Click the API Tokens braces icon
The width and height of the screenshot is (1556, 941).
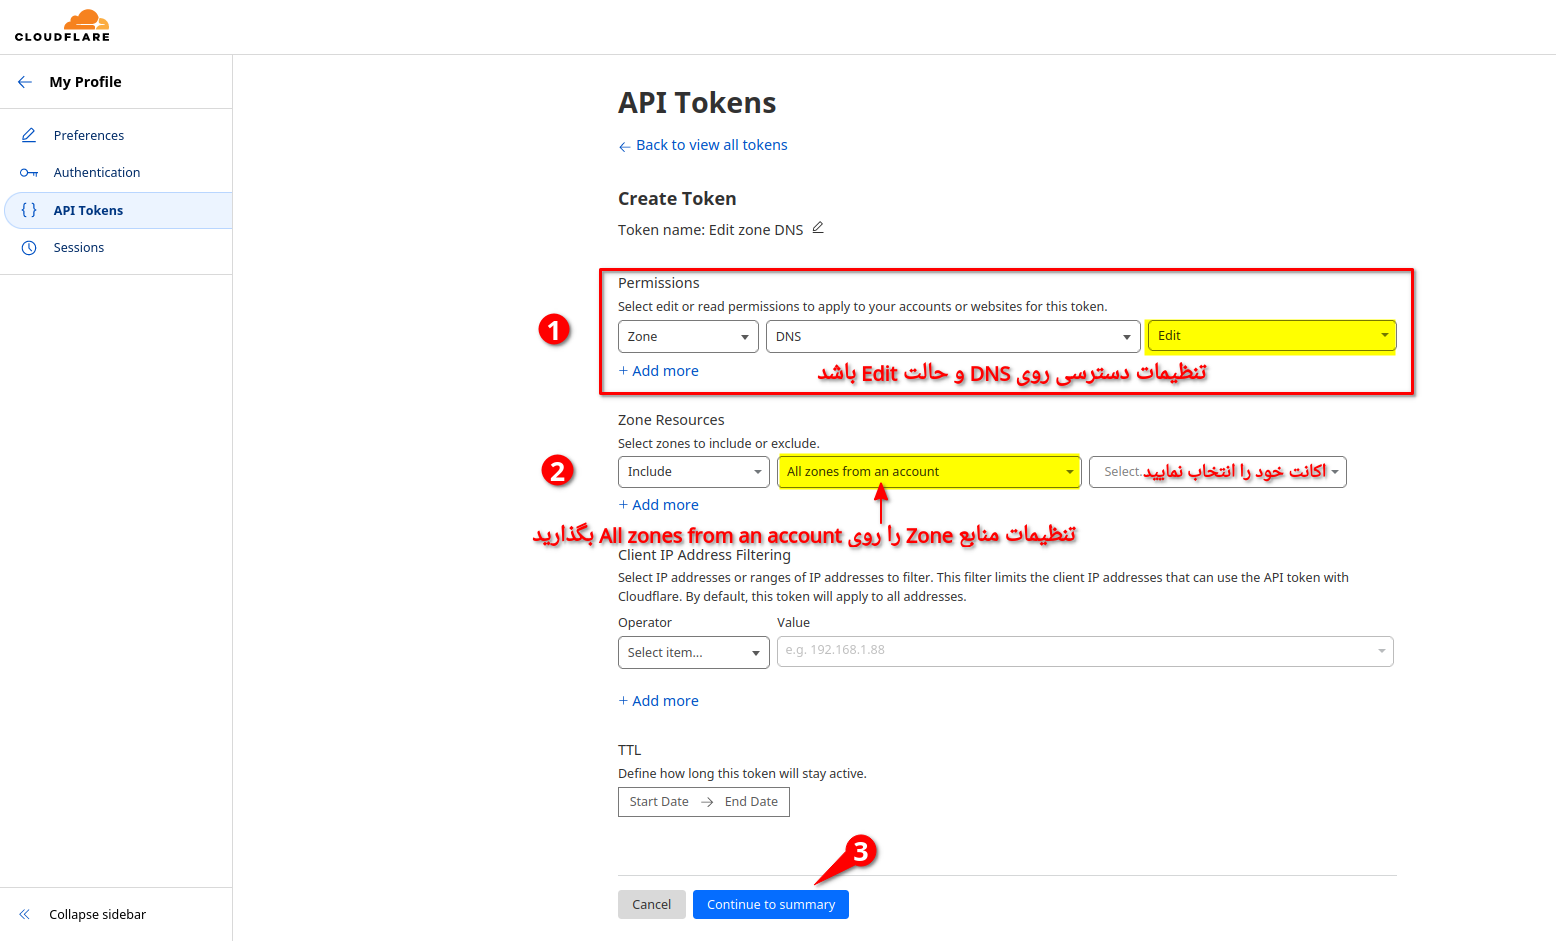tap(29, 210)
